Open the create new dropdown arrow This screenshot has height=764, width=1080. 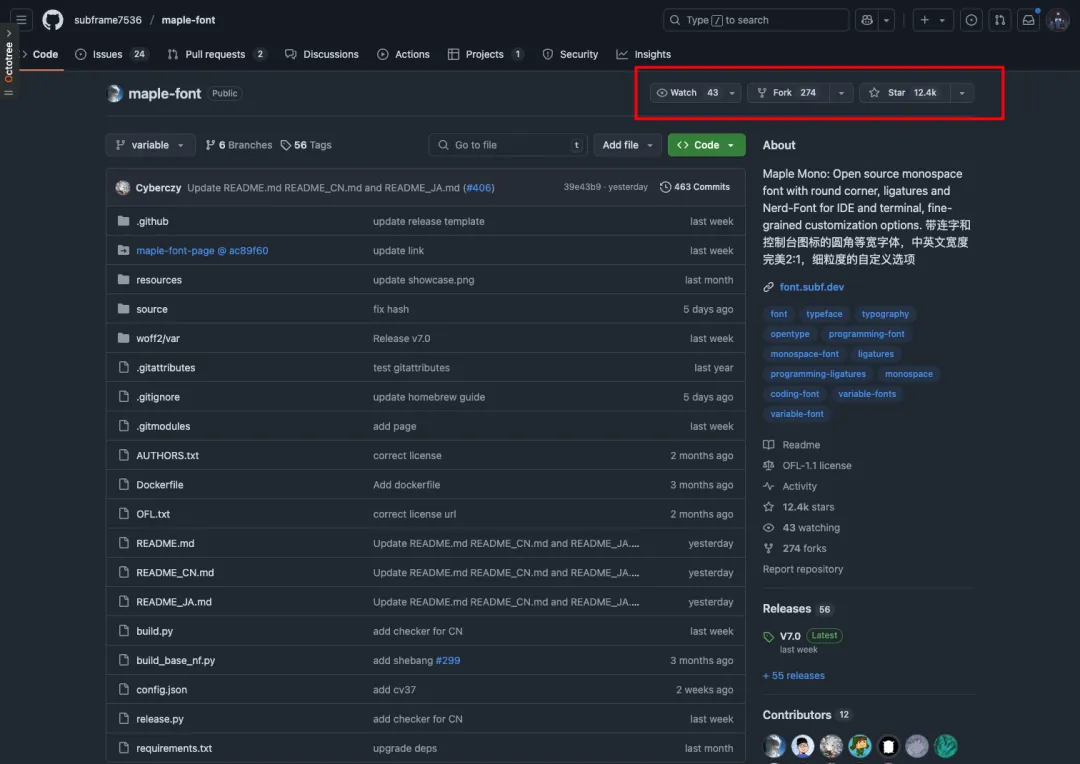(942, 20)
